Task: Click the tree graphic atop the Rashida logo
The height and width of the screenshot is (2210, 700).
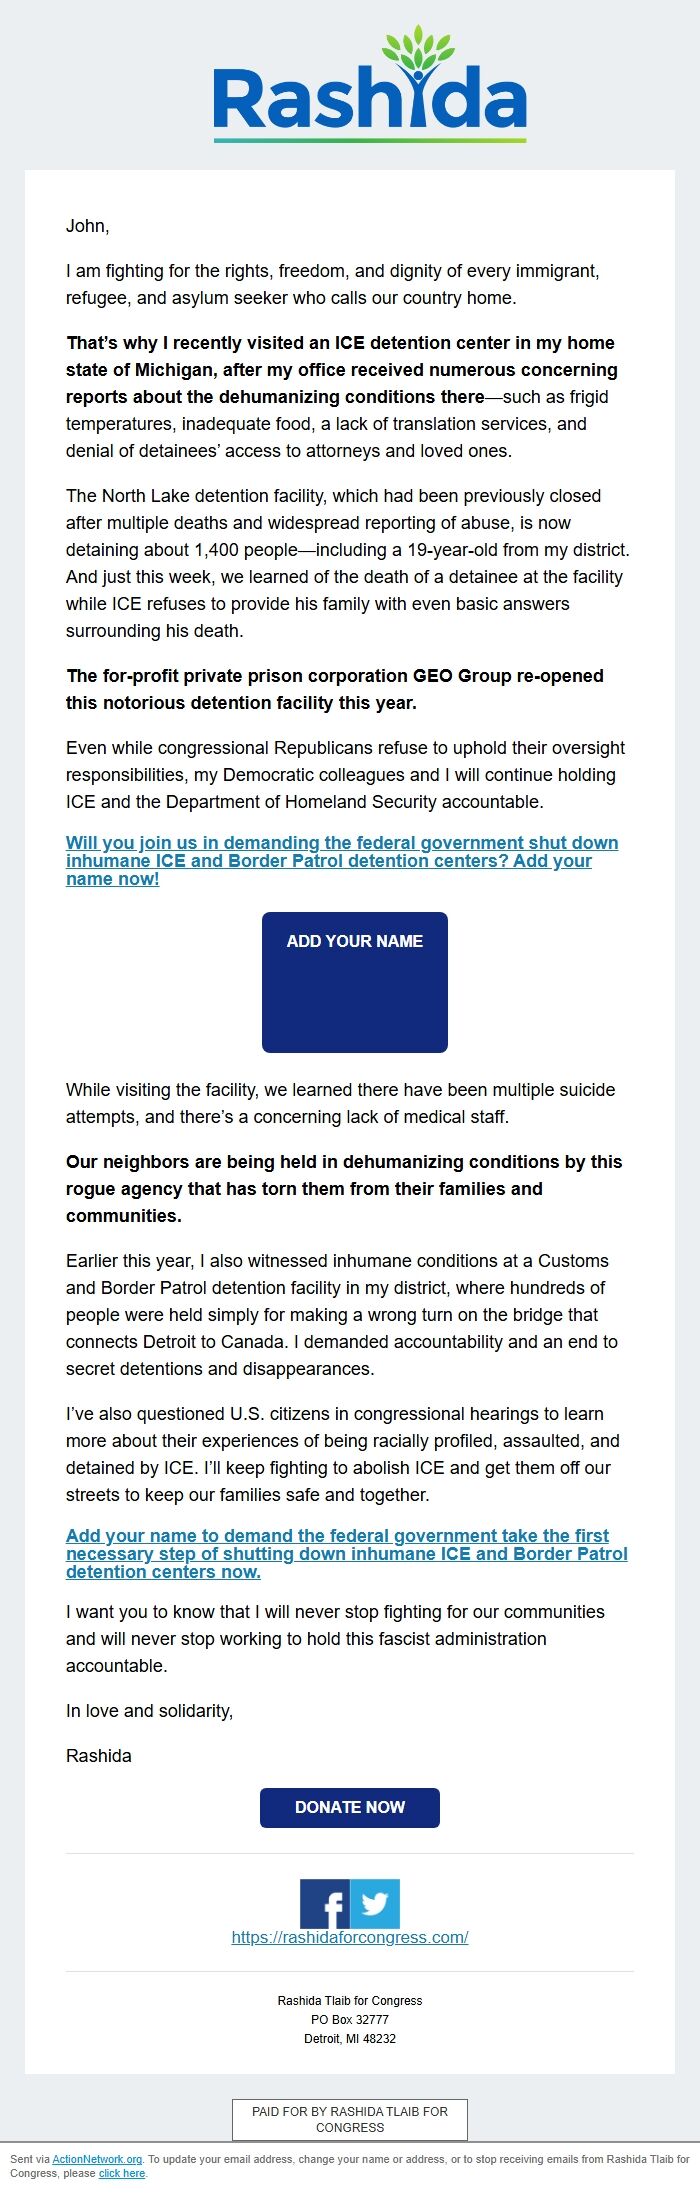Action: 420,45
